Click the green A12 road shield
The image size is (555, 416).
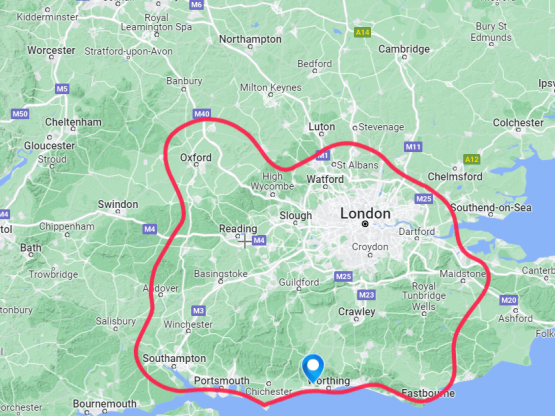[x=472, y=159]
